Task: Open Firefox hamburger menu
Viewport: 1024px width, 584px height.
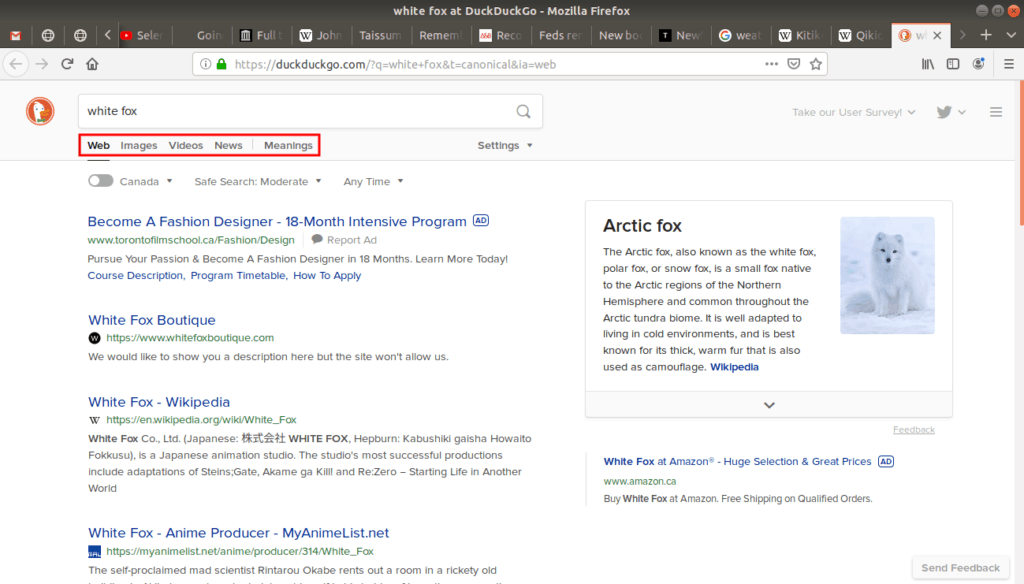Action: coord(1009,64)
